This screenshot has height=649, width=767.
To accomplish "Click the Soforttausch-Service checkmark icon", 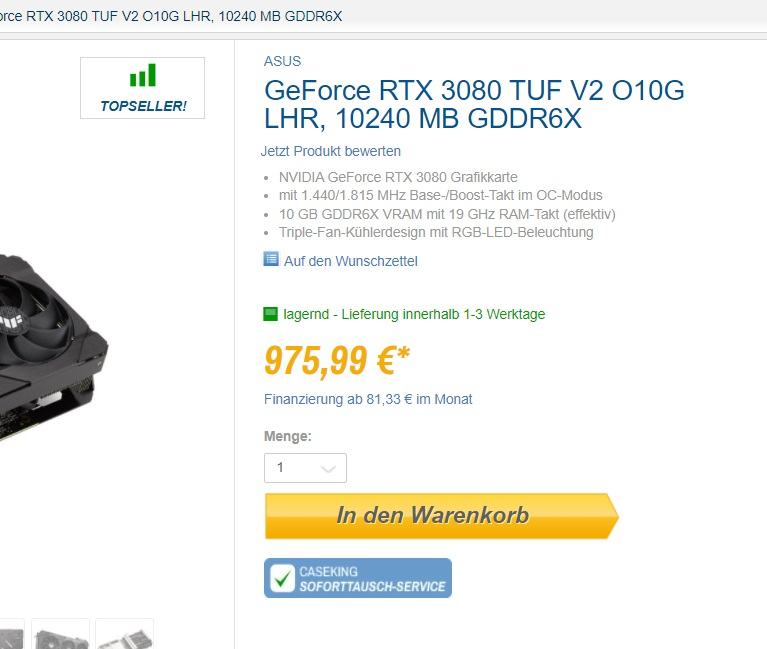I will point(282,578).
